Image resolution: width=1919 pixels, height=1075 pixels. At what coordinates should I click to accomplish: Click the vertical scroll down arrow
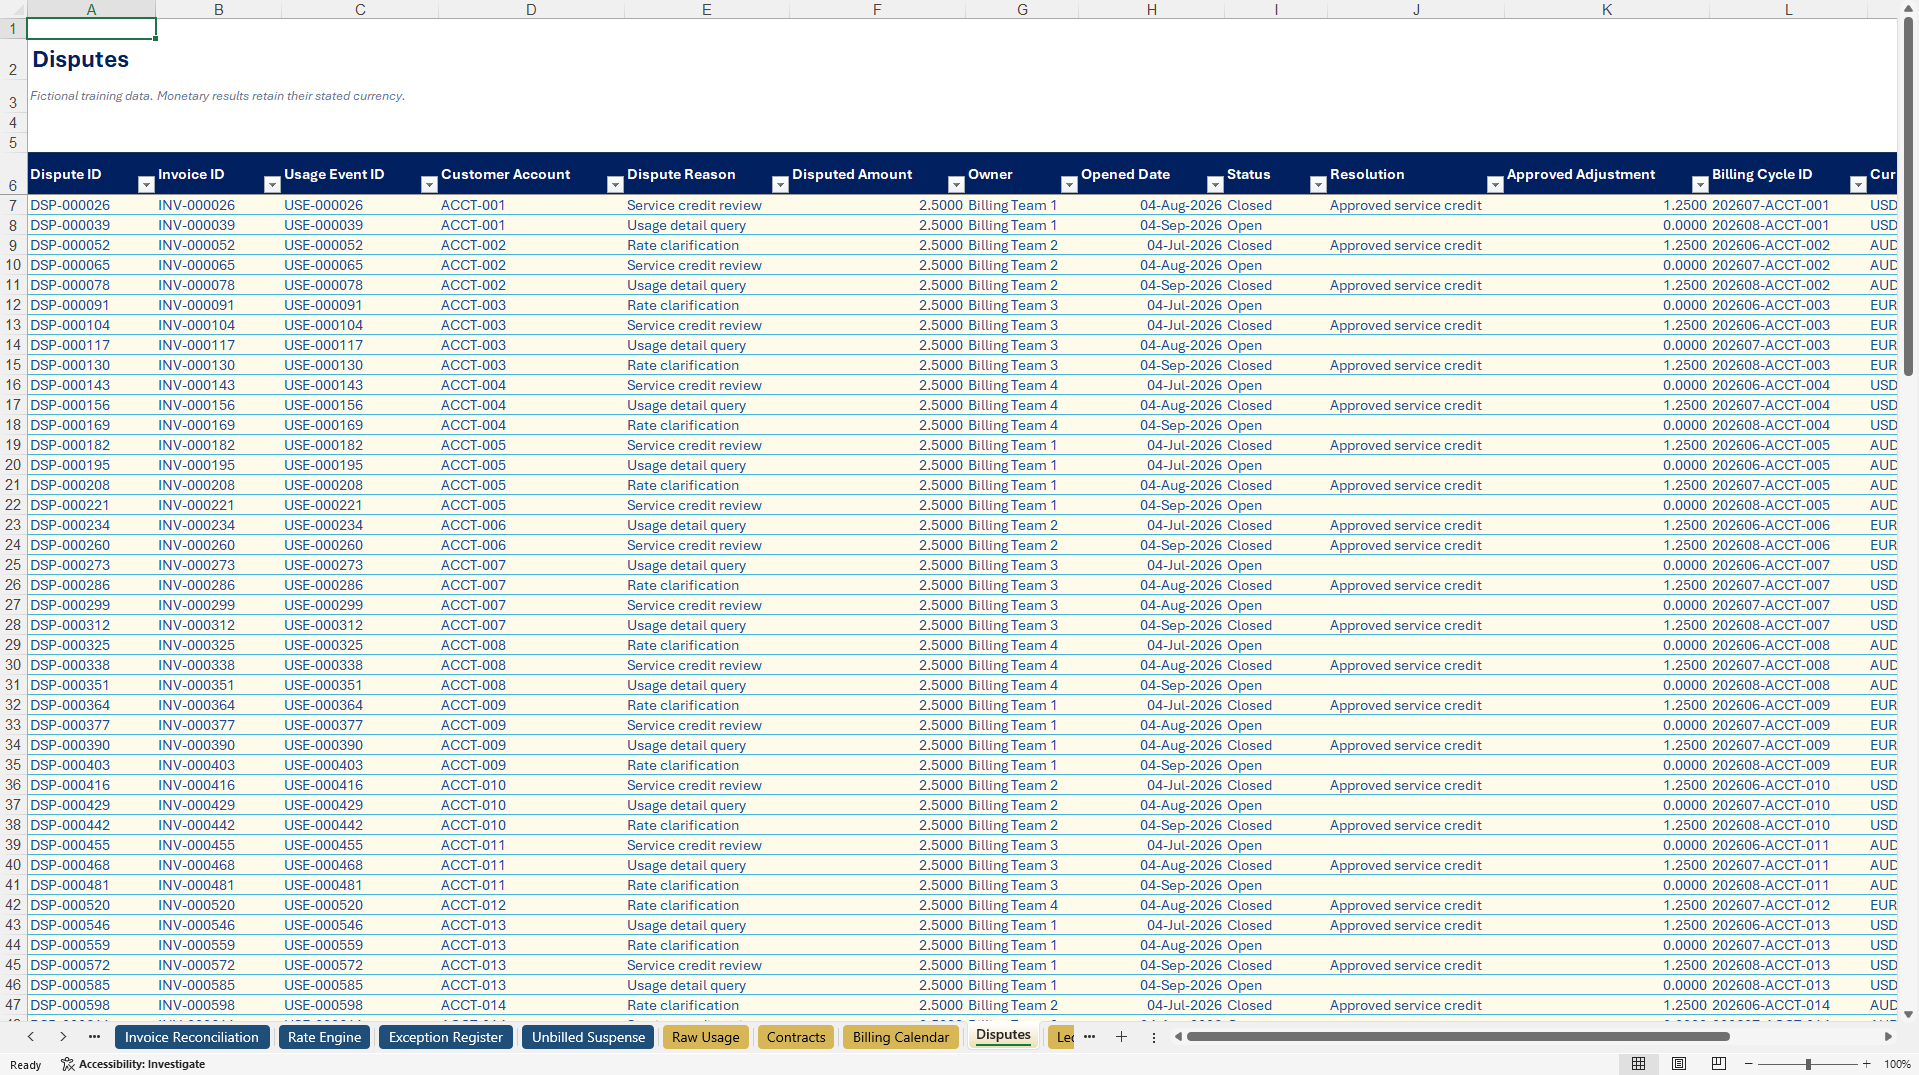pos(1908,1014)
